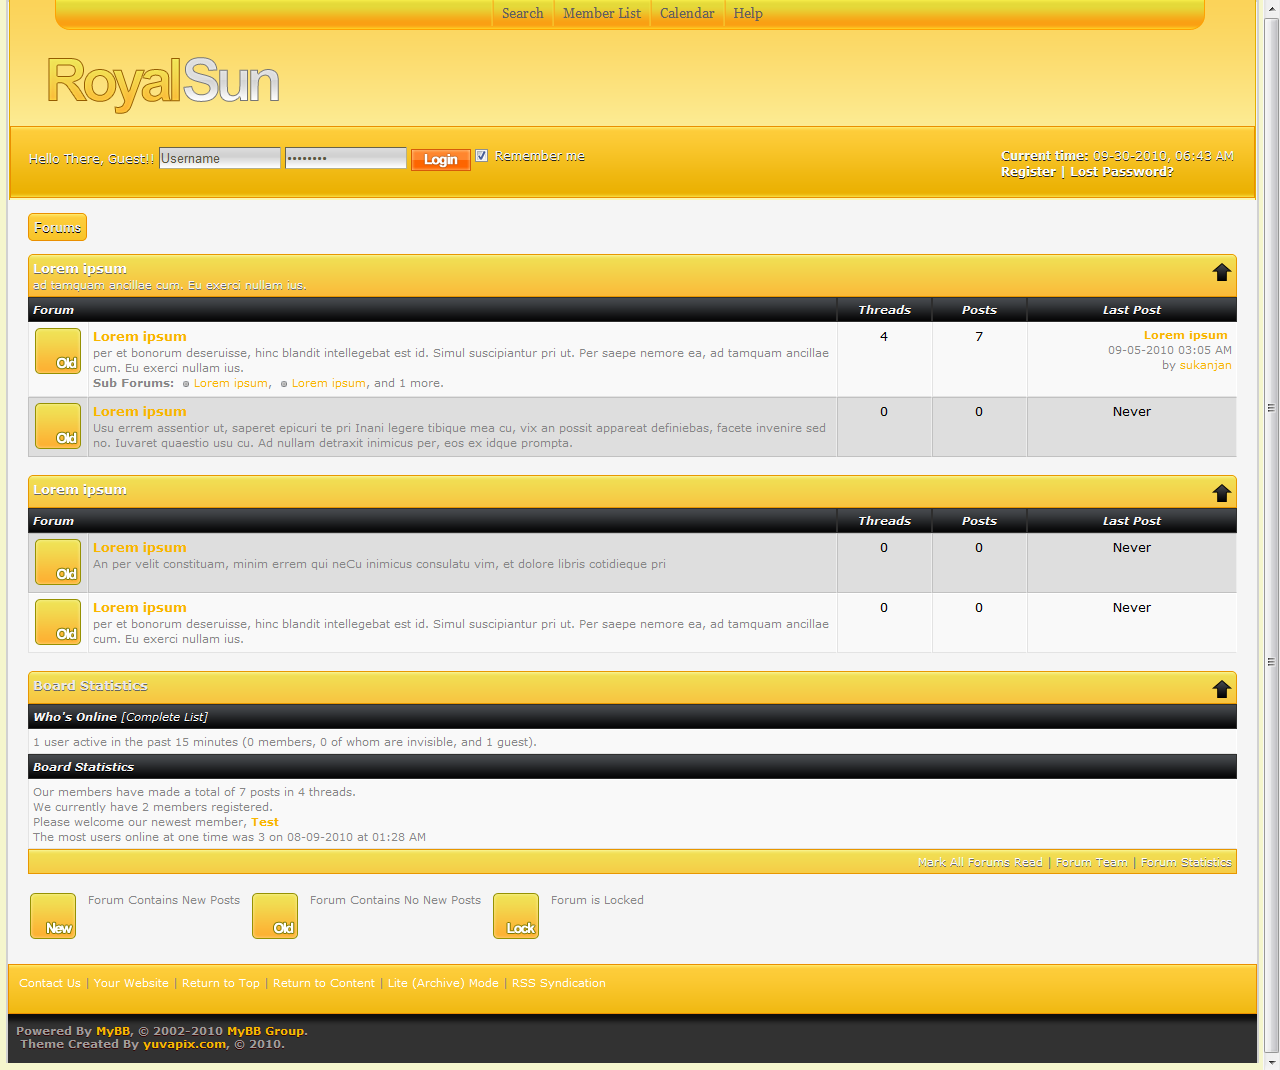Collapse the second Lorem ipsum category using its arrow

(1221, 493)
